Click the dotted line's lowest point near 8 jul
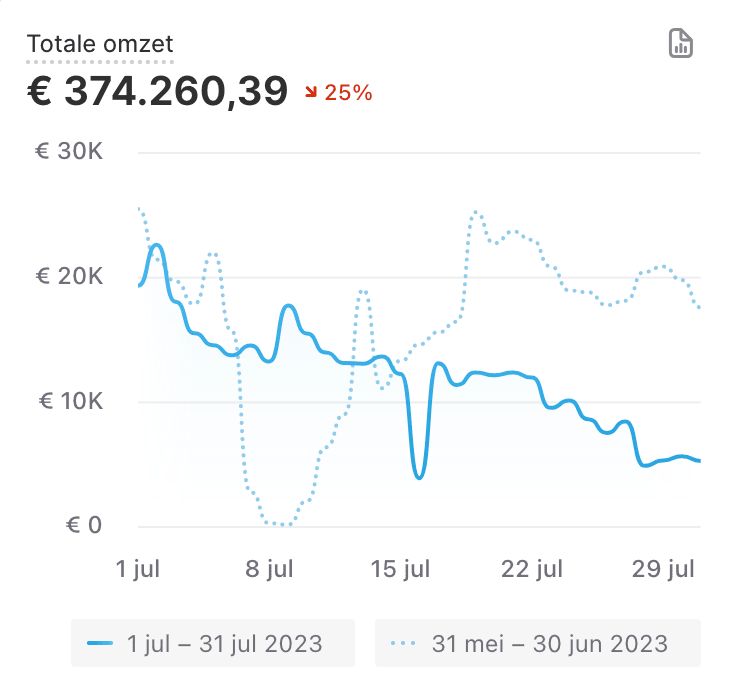Screen dimensions: 730x686 tap(282, 524)
